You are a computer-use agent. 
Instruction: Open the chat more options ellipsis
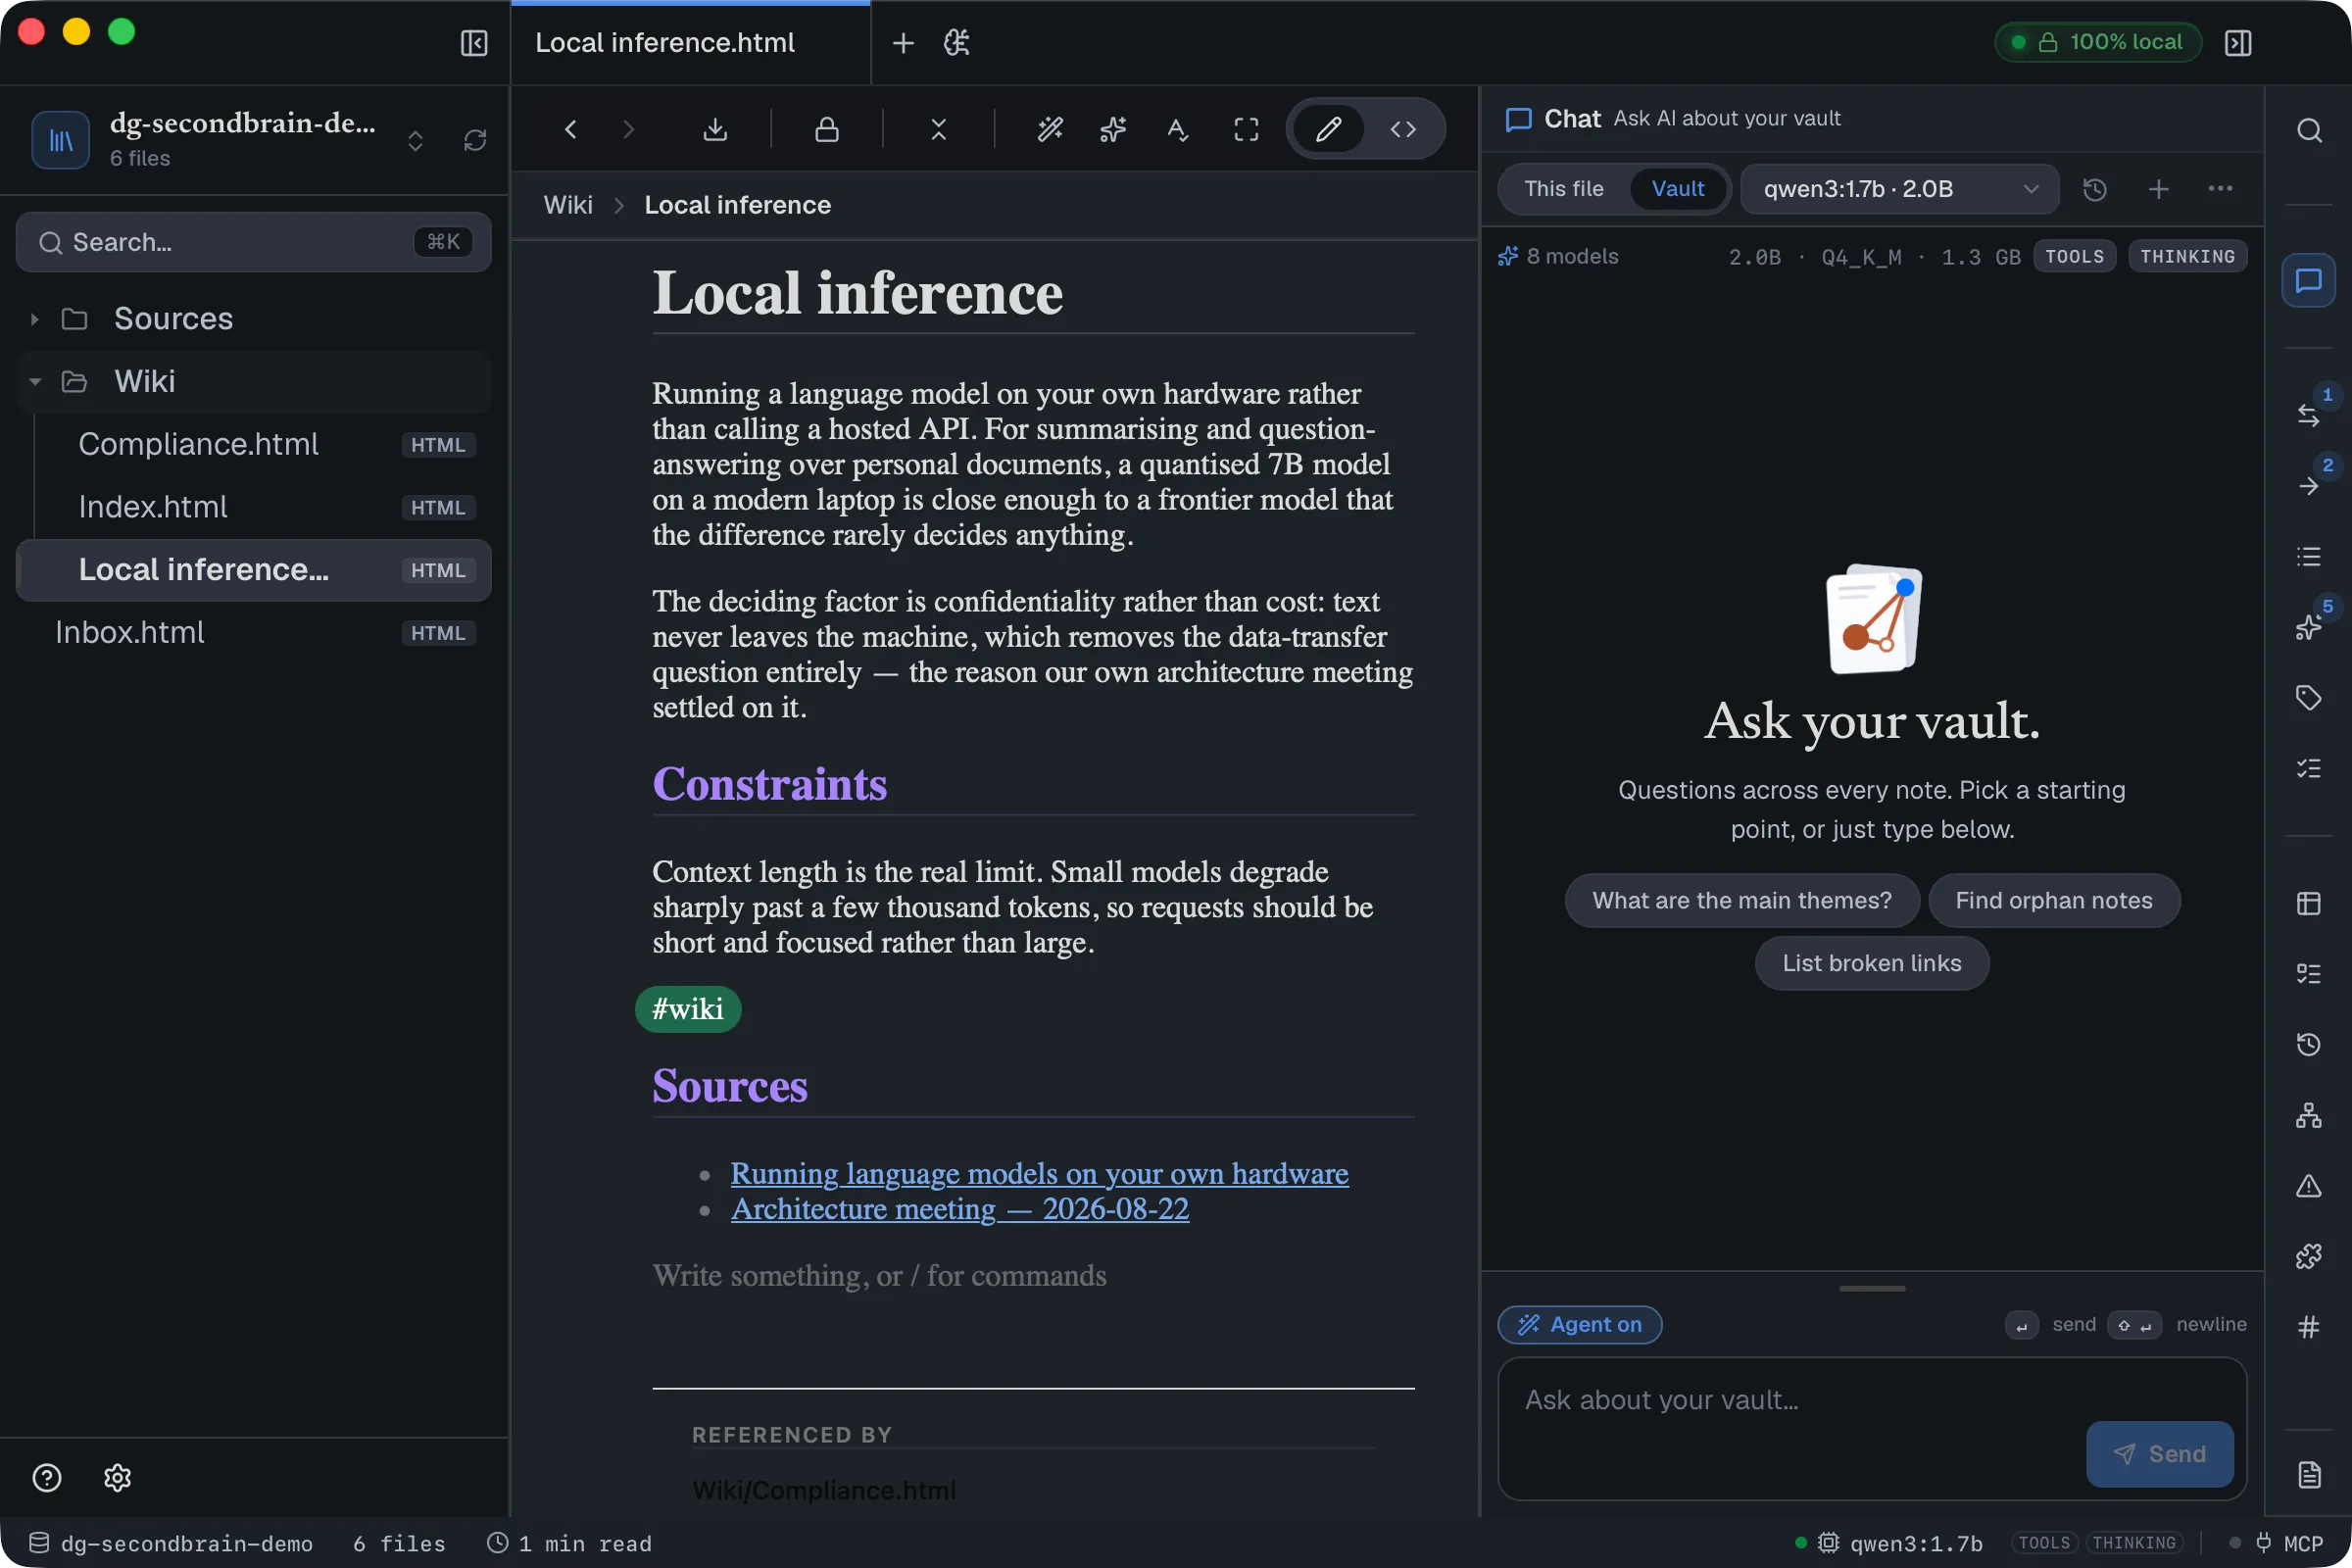(x=2220, y=189)
